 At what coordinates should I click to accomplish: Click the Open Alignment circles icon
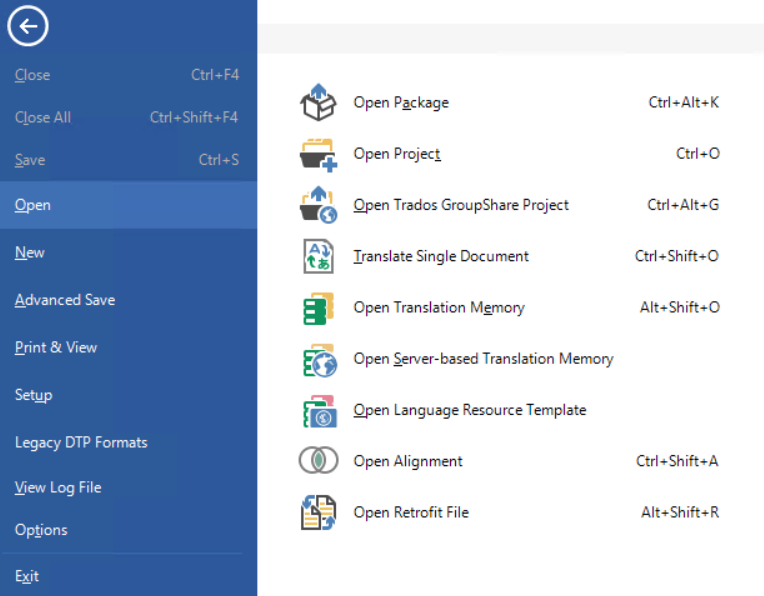pyautogui.click(x=318, y=461)
